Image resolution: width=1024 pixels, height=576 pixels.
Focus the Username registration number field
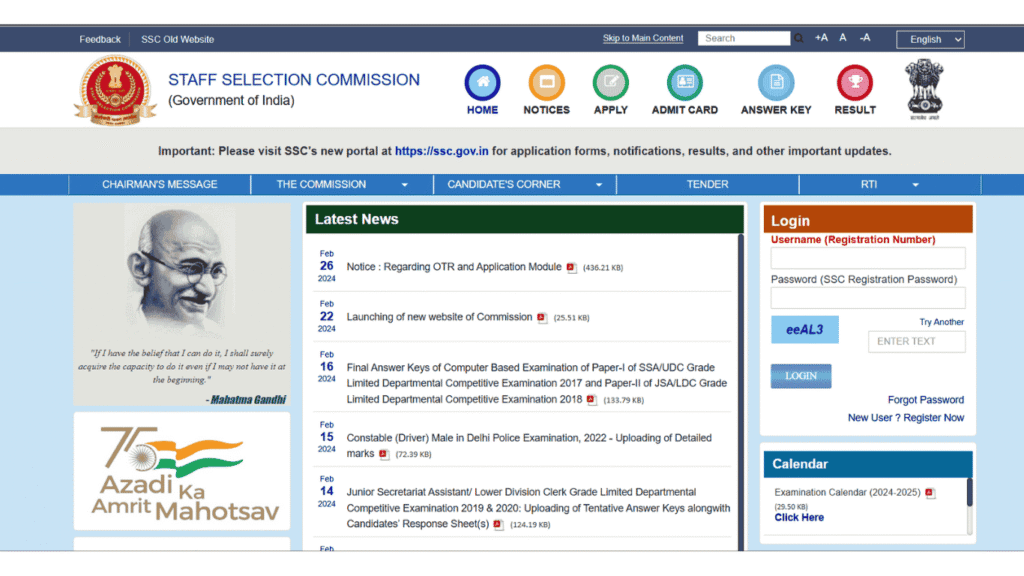pos(868,258)
